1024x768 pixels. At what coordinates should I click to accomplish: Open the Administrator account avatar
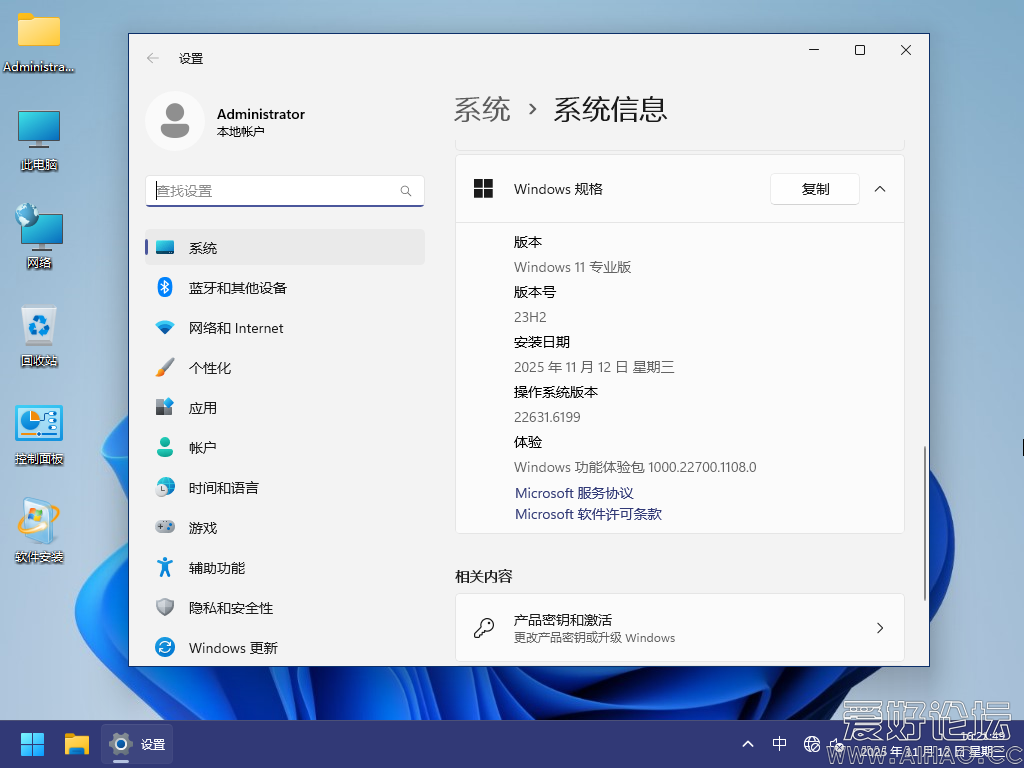coord(175,121)
